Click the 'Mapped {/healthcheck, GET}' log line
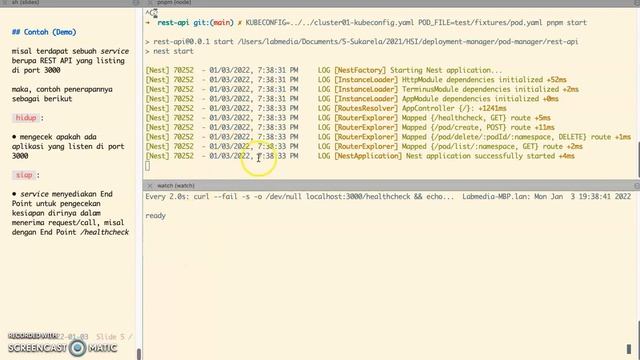Viewport: 640px width, 360px height. 348,118
